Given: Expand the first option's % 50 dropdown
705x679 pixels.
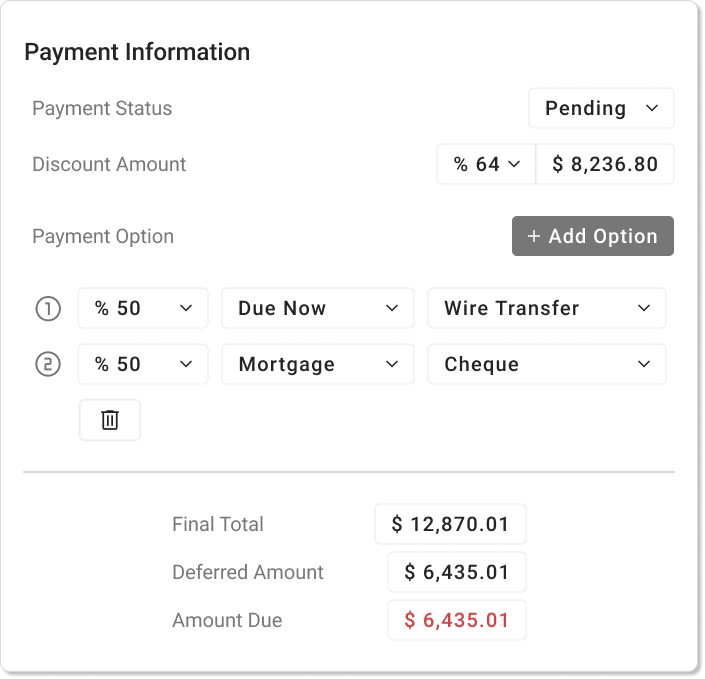Looking at the screenshot, I should (143, 309).
